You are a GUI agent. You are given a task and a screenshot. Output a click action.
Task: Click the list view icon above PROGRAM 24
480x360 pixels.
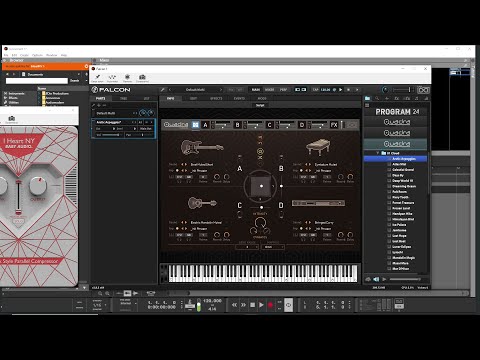367,105
